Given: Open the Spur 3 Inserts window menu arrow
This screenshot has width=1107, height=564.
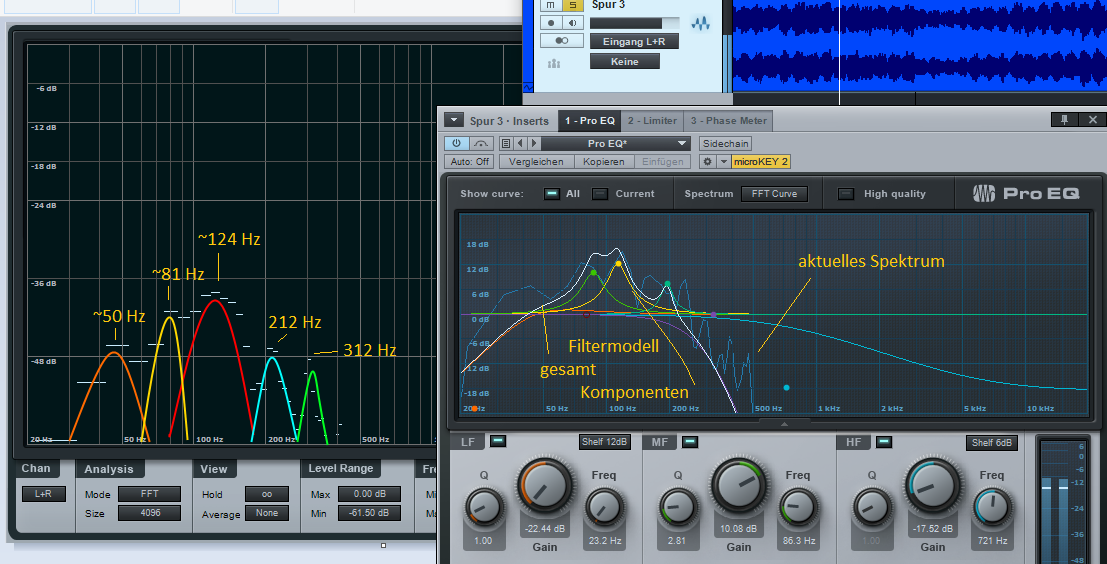Looking at the screenshot, I should coord(453,120).
